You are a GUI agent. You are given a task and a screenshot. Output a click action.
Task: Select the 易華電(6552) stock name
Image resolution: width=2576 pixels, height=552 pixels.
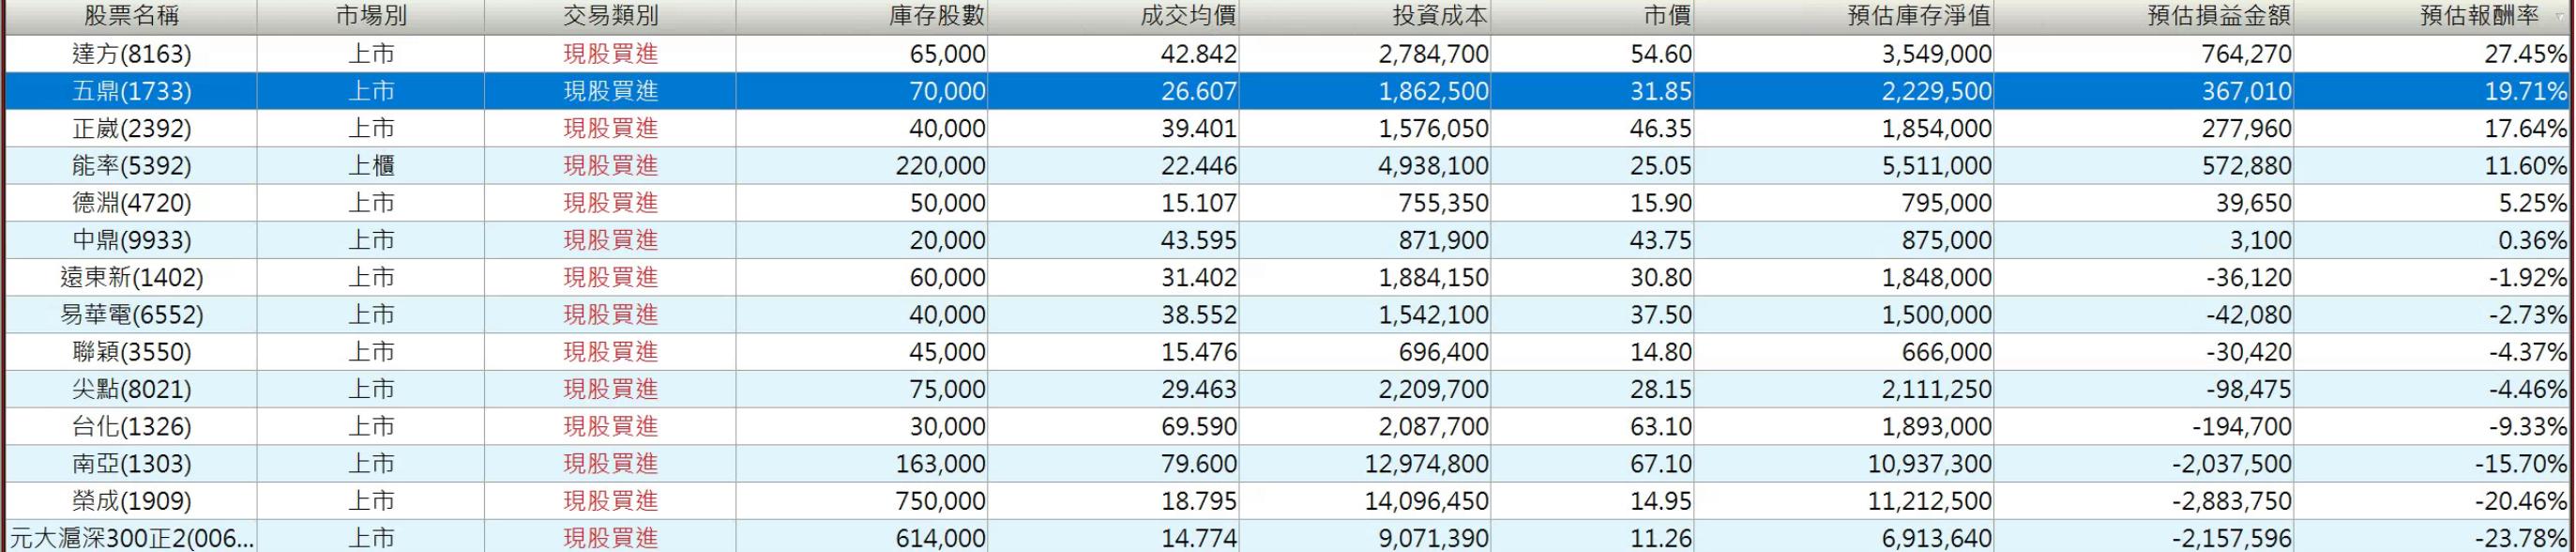(x=131, y=315)
